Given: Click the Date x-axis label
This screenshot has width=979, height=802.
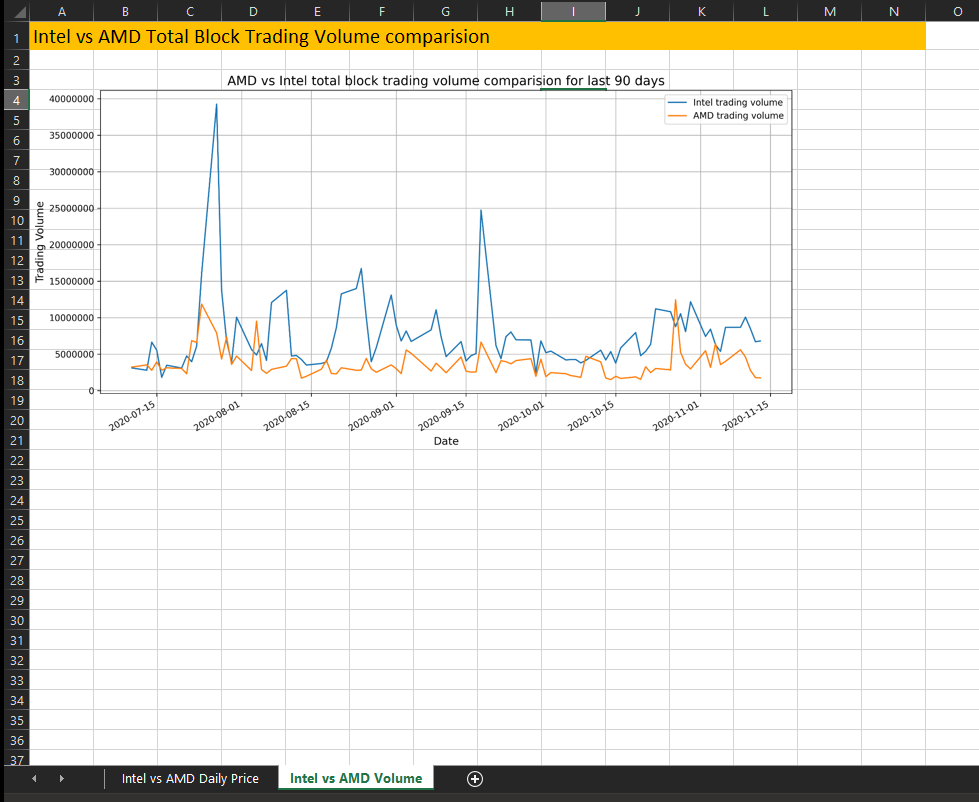Looking at the screenshot, I should [446, 441].
